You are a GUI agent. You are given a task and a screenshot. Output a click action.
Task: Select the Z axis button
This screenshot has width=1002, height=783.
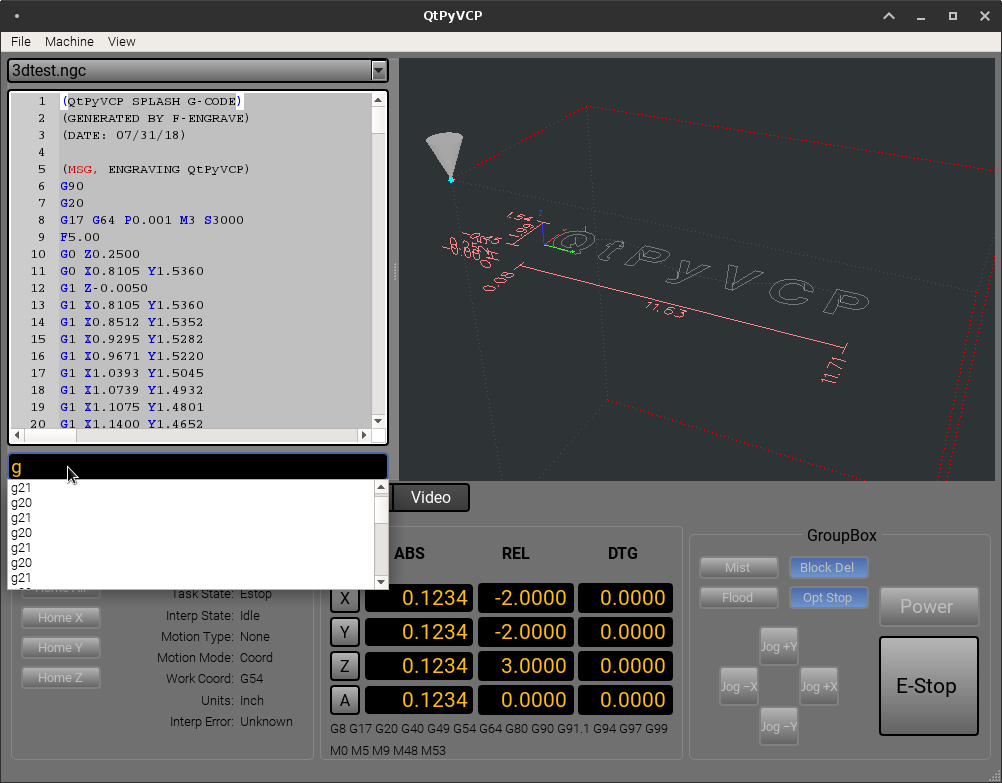coord(345,666)
